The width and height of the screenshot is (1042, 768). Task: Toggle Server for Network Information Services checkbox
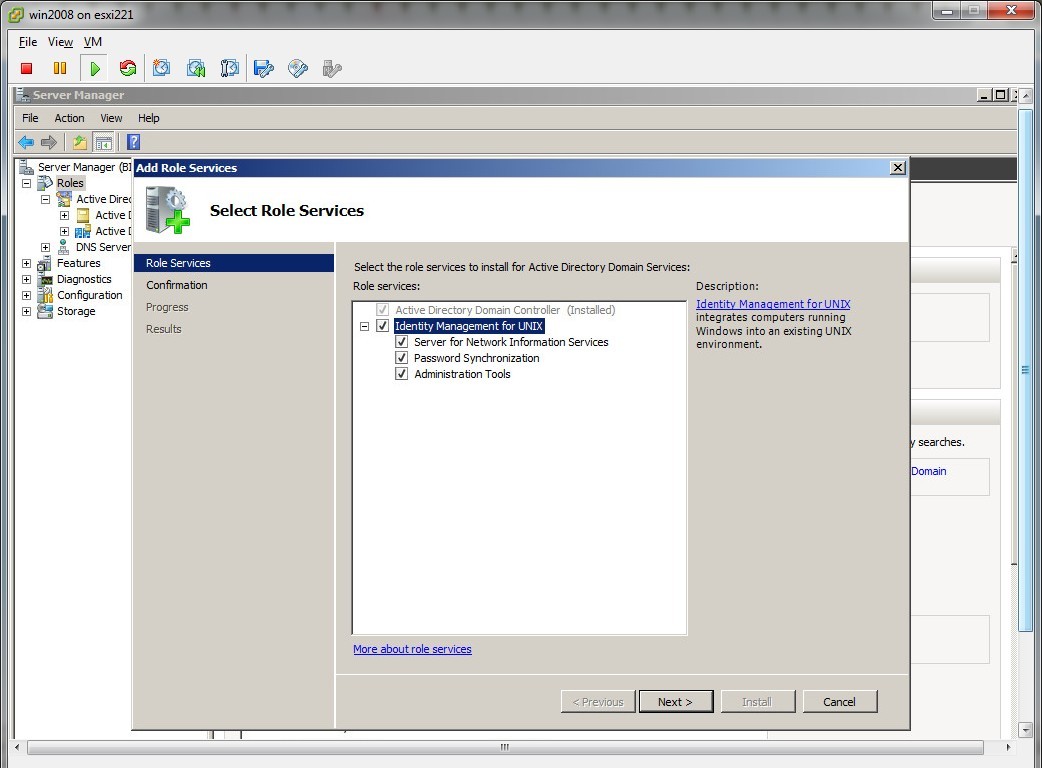point(402,342)
